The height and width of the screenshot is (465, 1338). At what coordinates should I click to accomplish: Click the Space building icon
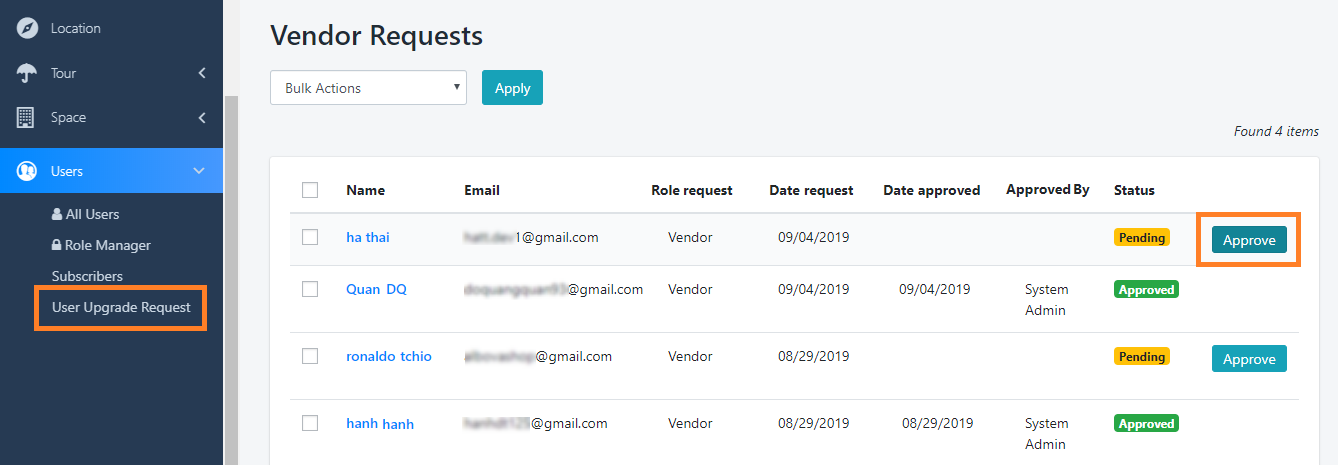tap(27, 117)
